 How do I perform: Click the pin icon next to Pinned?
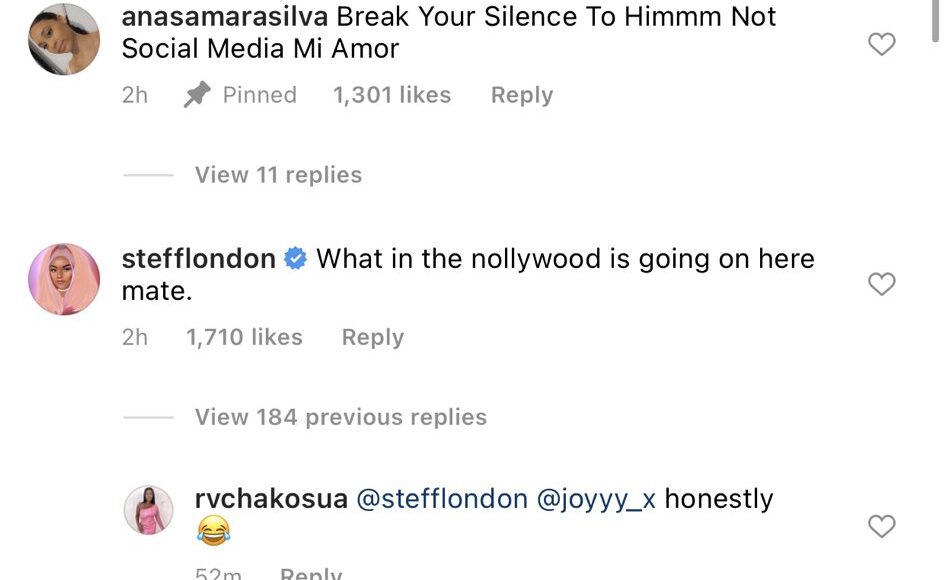[x=195, y=95]
